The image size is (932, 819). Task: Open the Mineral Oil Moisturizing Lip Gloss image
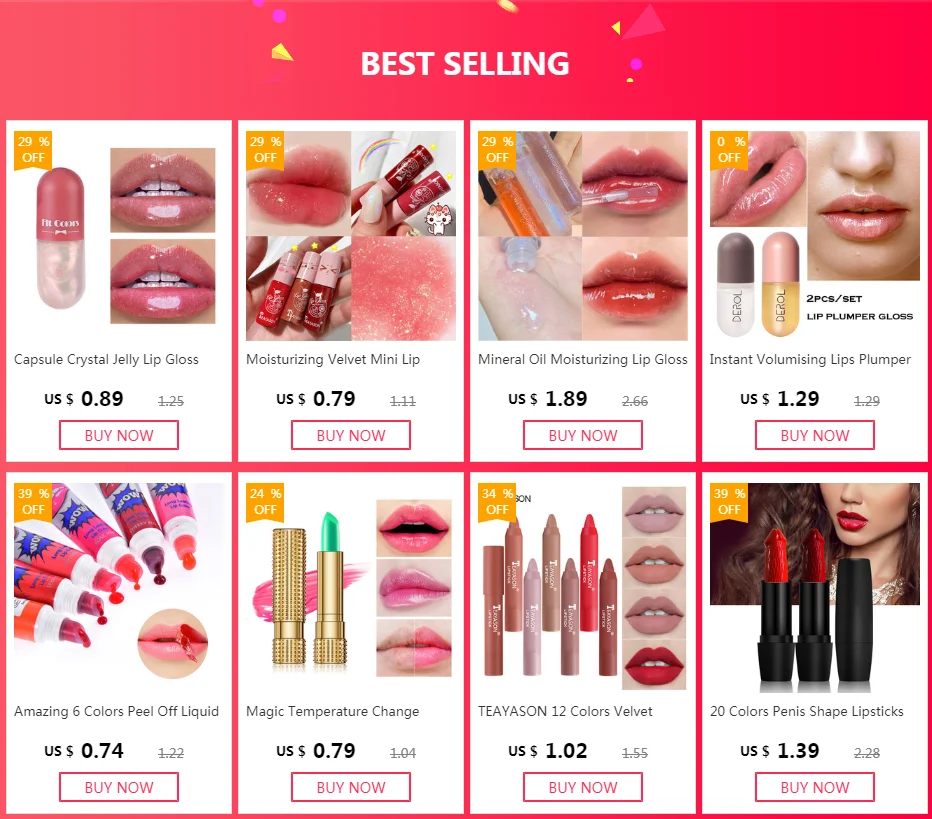coord(582,236)
